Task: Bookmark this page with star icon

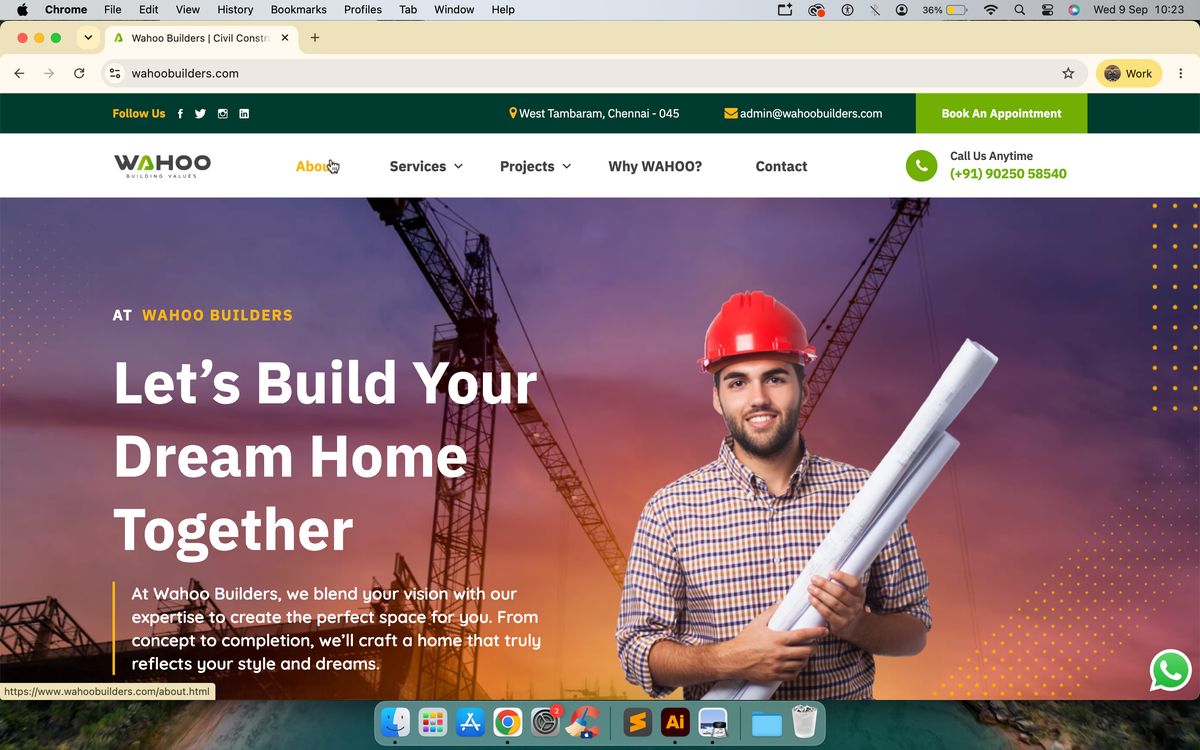Action: click(x=1068, y=73)
